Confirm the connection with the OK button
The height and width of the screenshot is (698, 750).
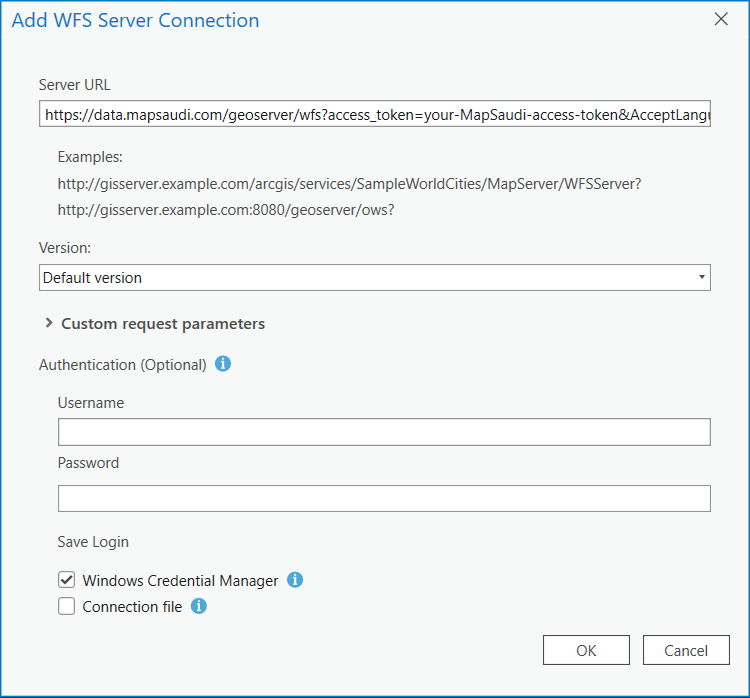[586, 650]
